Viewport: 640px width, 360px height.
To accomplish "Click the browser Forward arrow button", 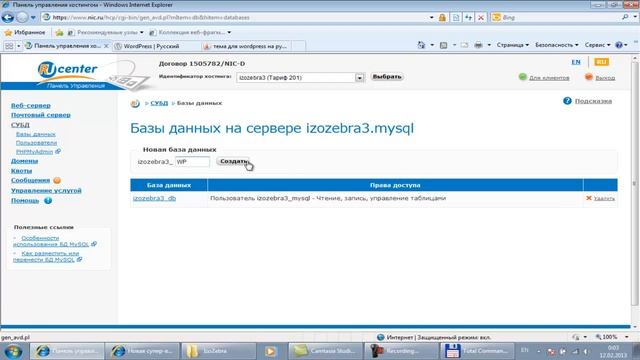I will (22, 18).
